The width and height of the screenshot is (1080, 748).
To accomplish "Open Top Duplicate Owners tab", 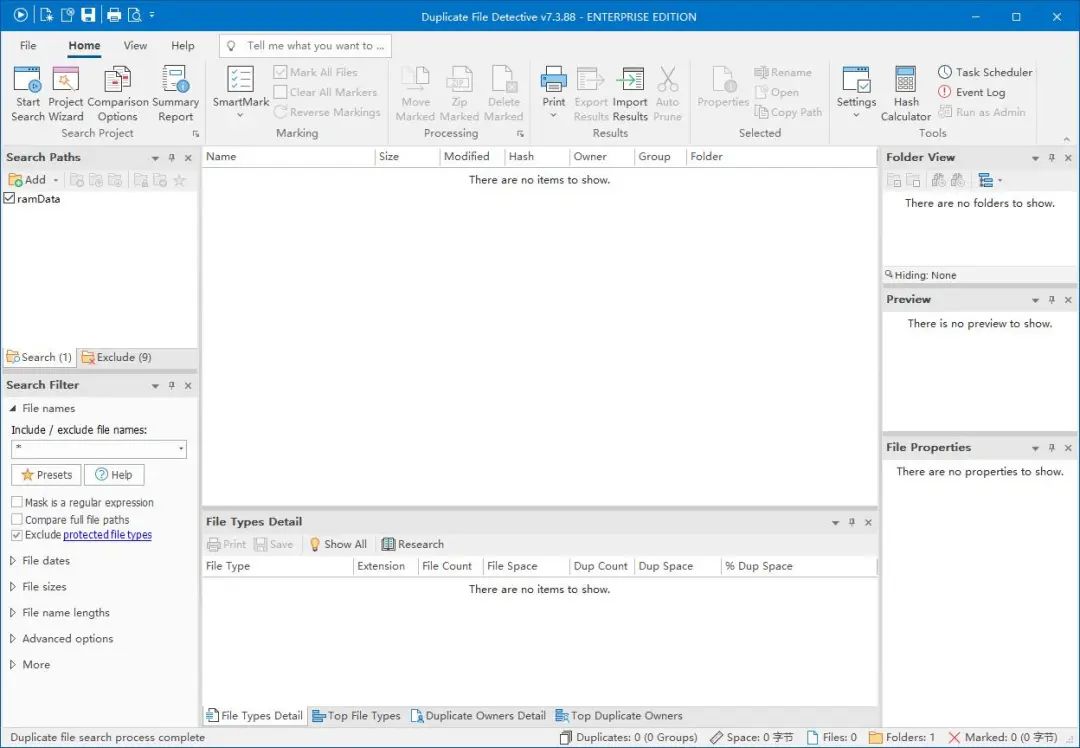I will click(x=619, y=716).
